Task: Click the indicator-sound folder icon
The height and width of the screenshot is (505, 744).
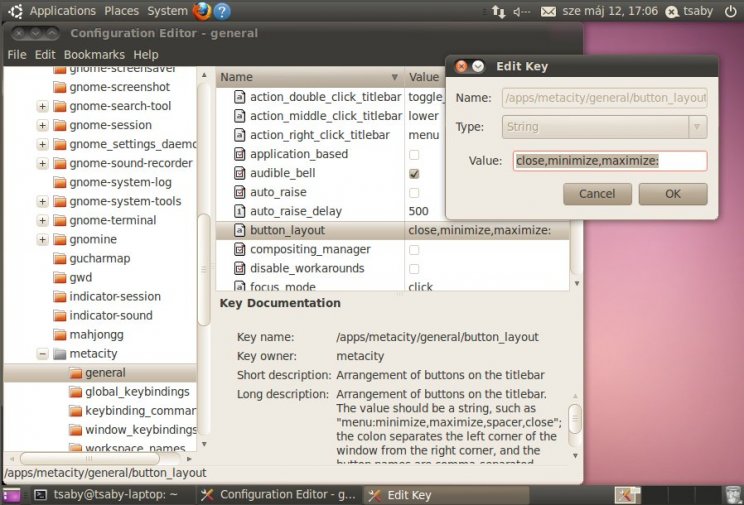Action: click(60, 316)
